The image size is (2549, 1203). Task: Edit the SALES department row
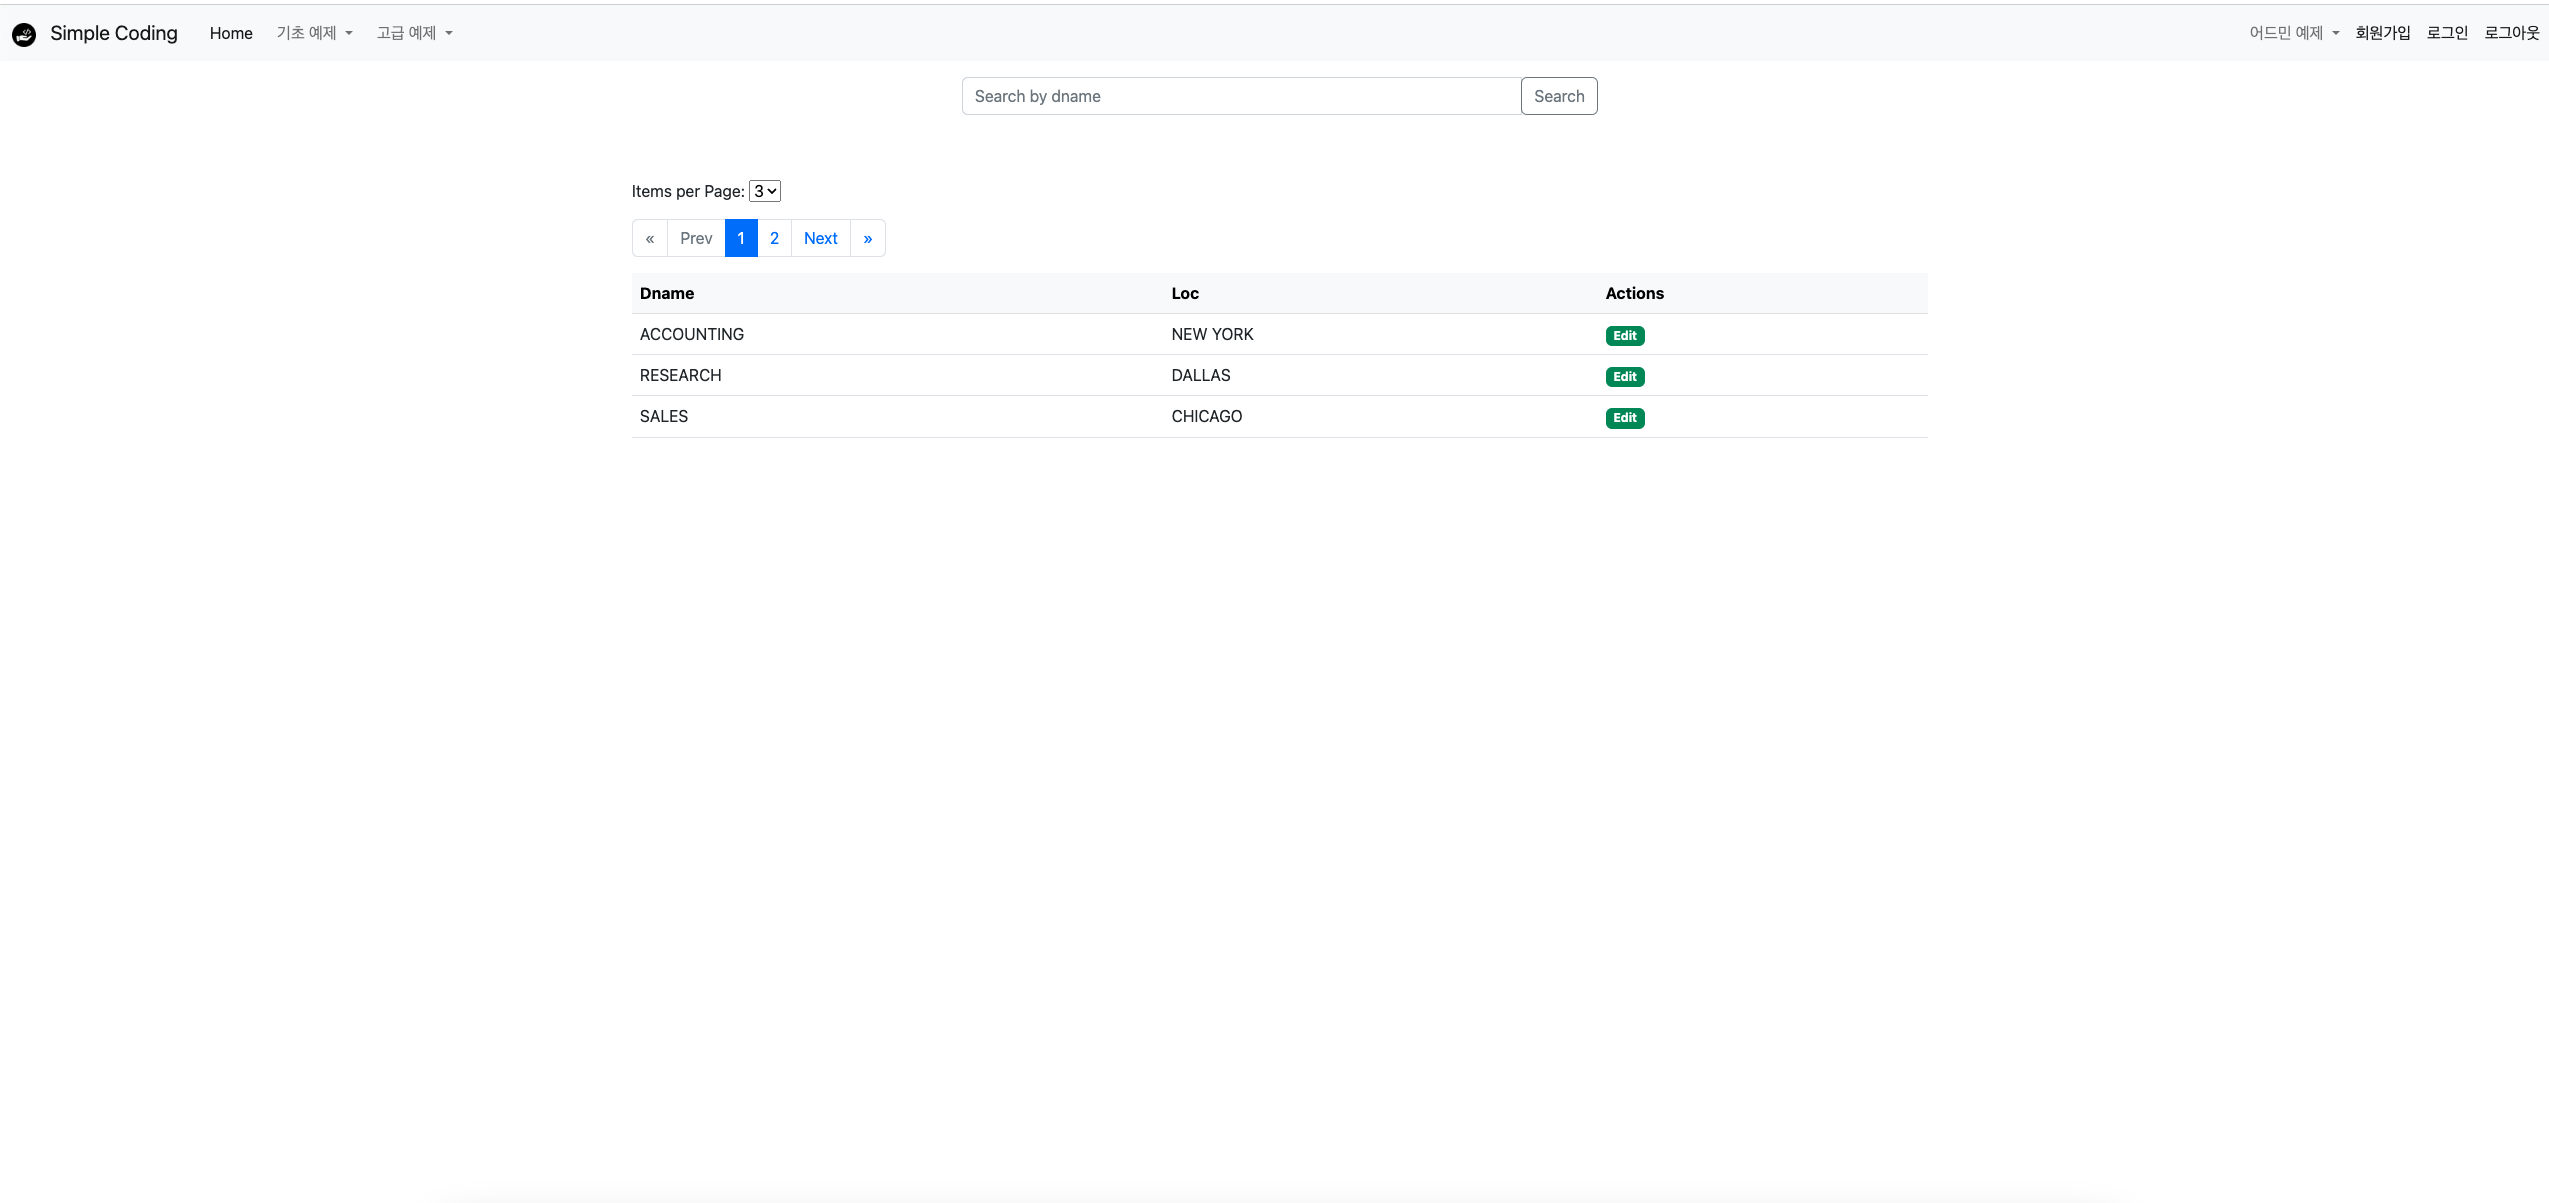point(1624,418)
